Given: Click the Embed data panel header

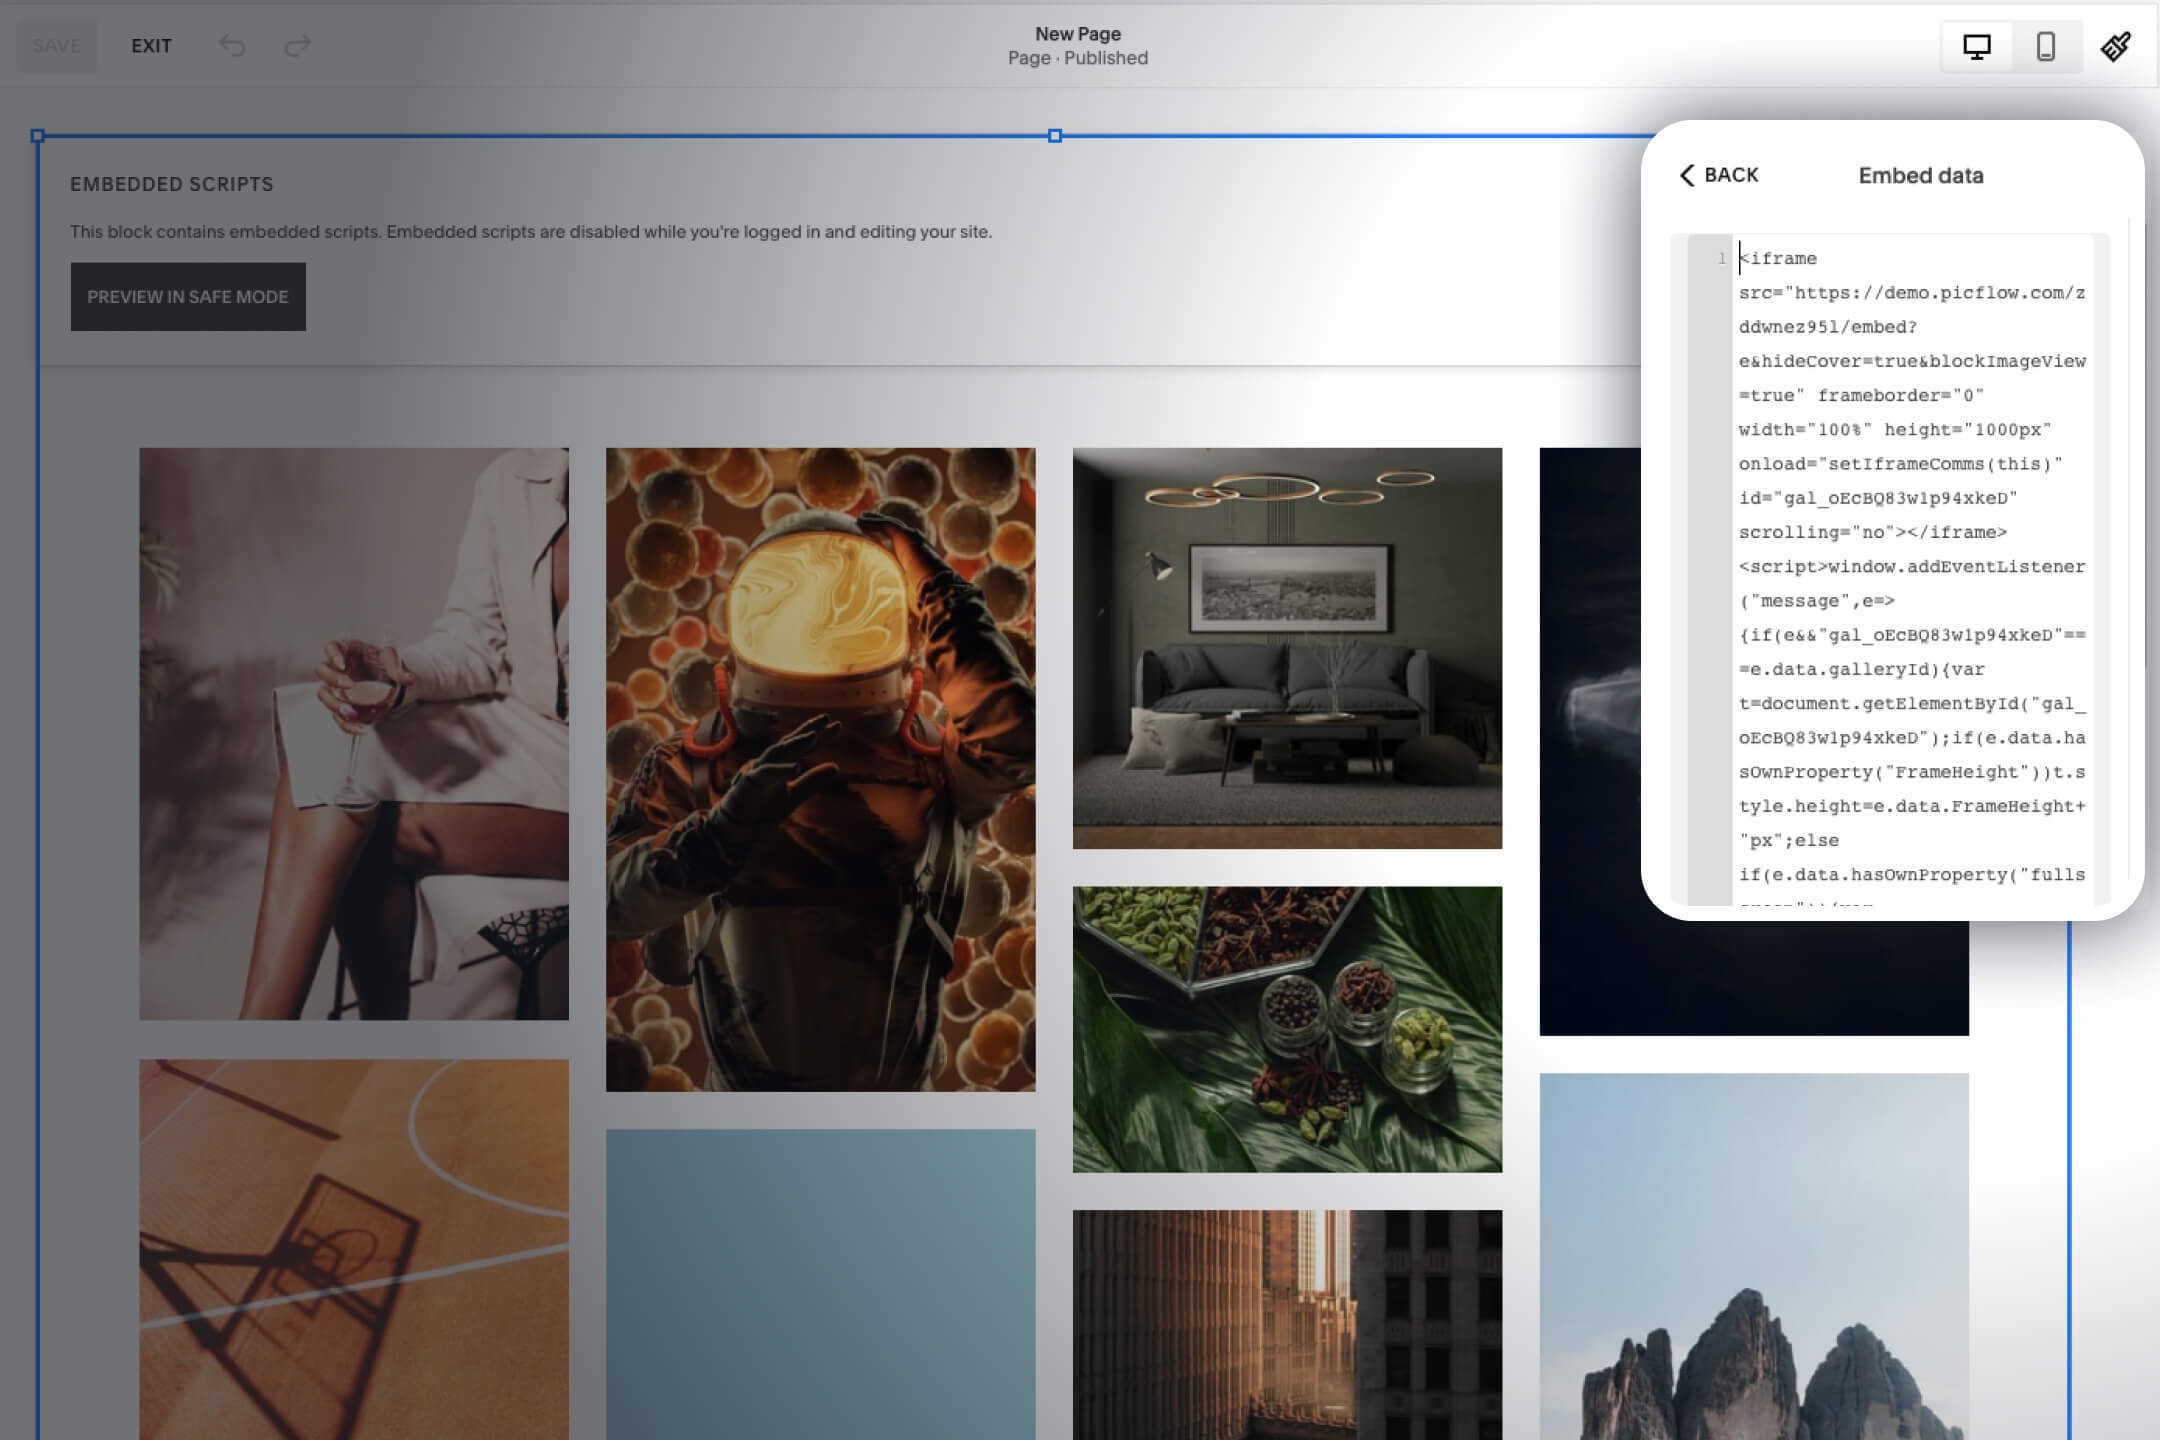Looking at the screenshot, I should [x=1921, y=175].
